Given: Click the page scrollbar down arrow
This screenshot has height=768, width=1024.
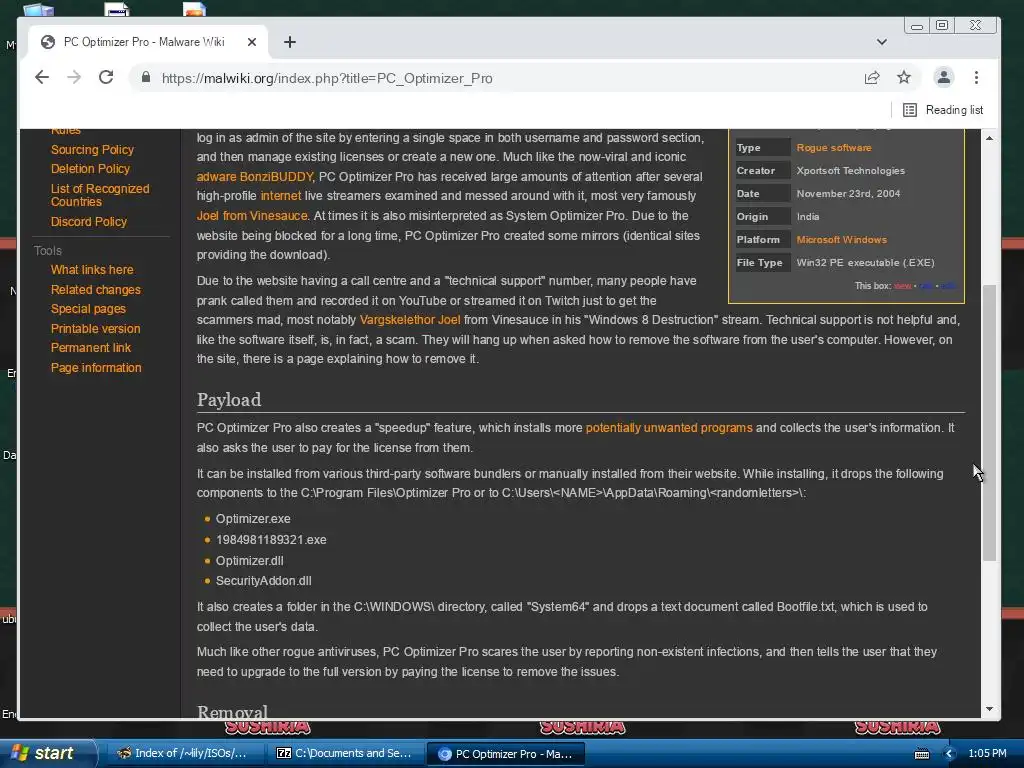Looking at the screenshot, I should coord(989,709).
